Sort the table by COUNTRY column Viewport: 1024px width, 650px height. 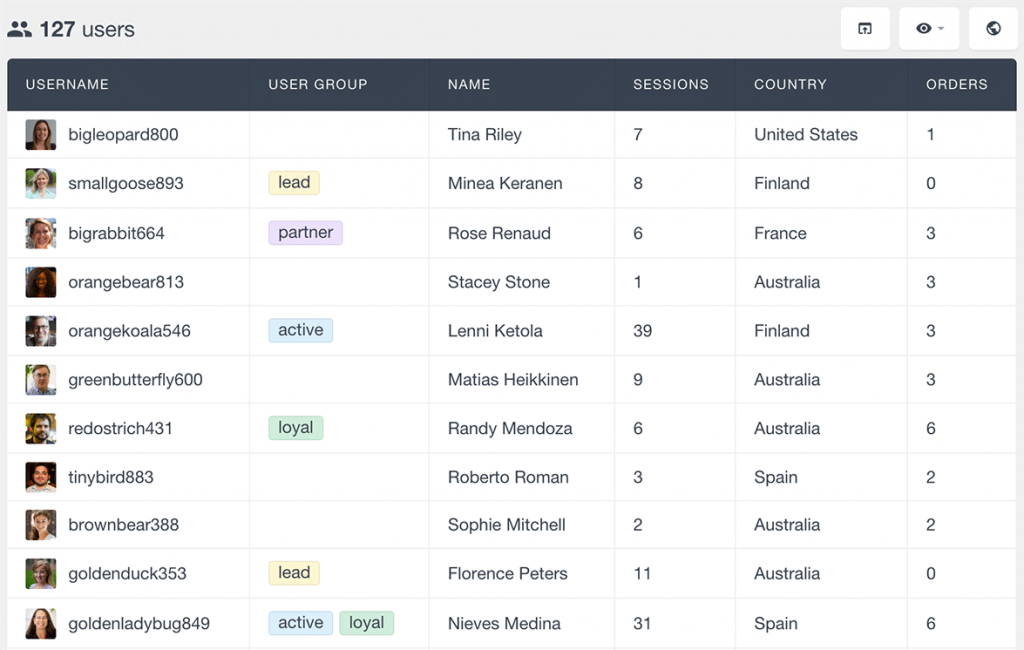point(790,85)
